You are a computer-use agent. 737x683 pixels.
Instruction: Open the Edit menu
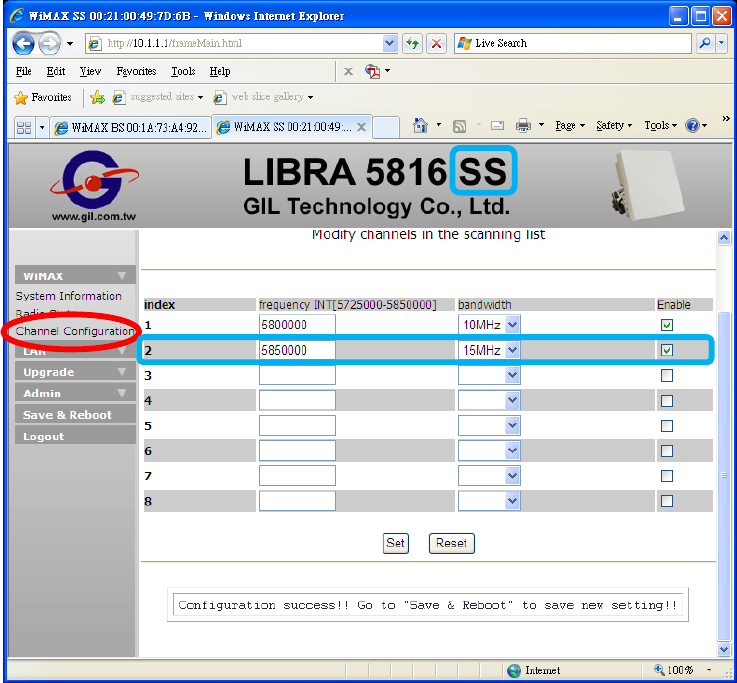coord(55,71)
